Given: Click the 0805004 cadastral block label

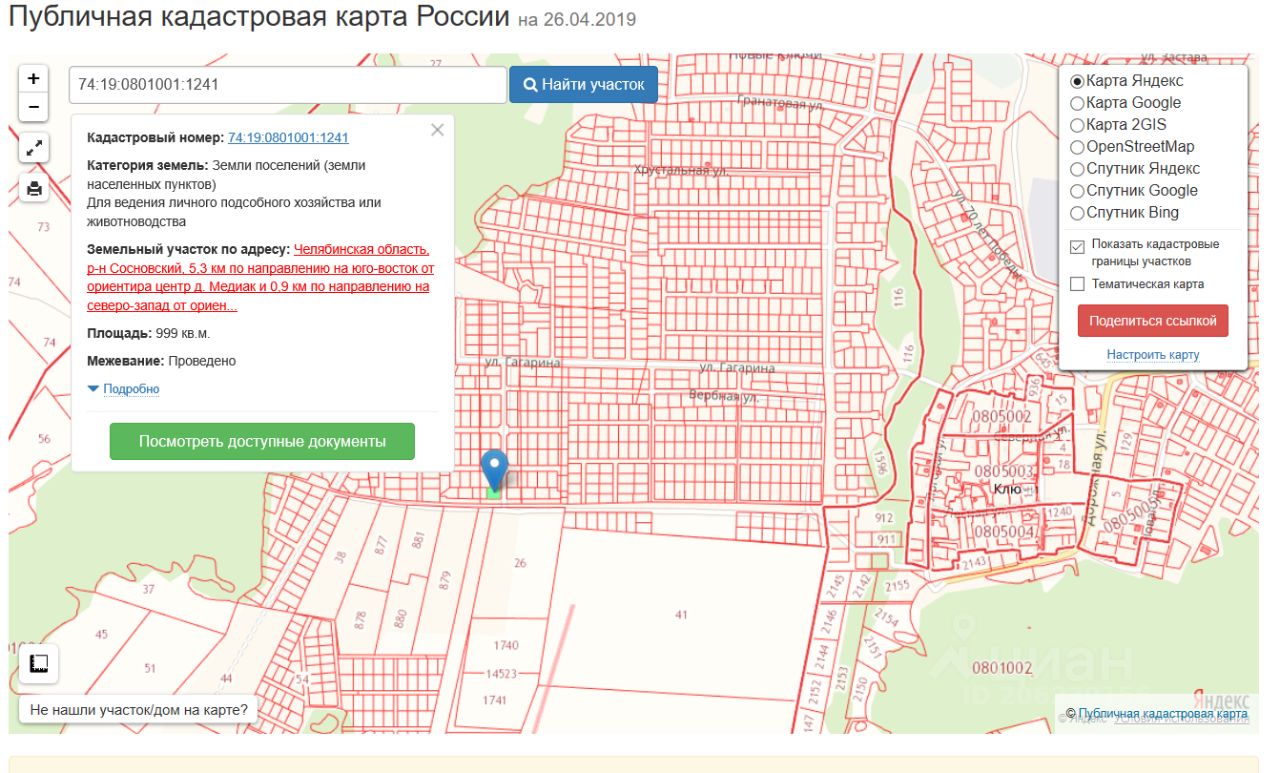Looking at the screenshot, I should click(x=1004, y=531).
